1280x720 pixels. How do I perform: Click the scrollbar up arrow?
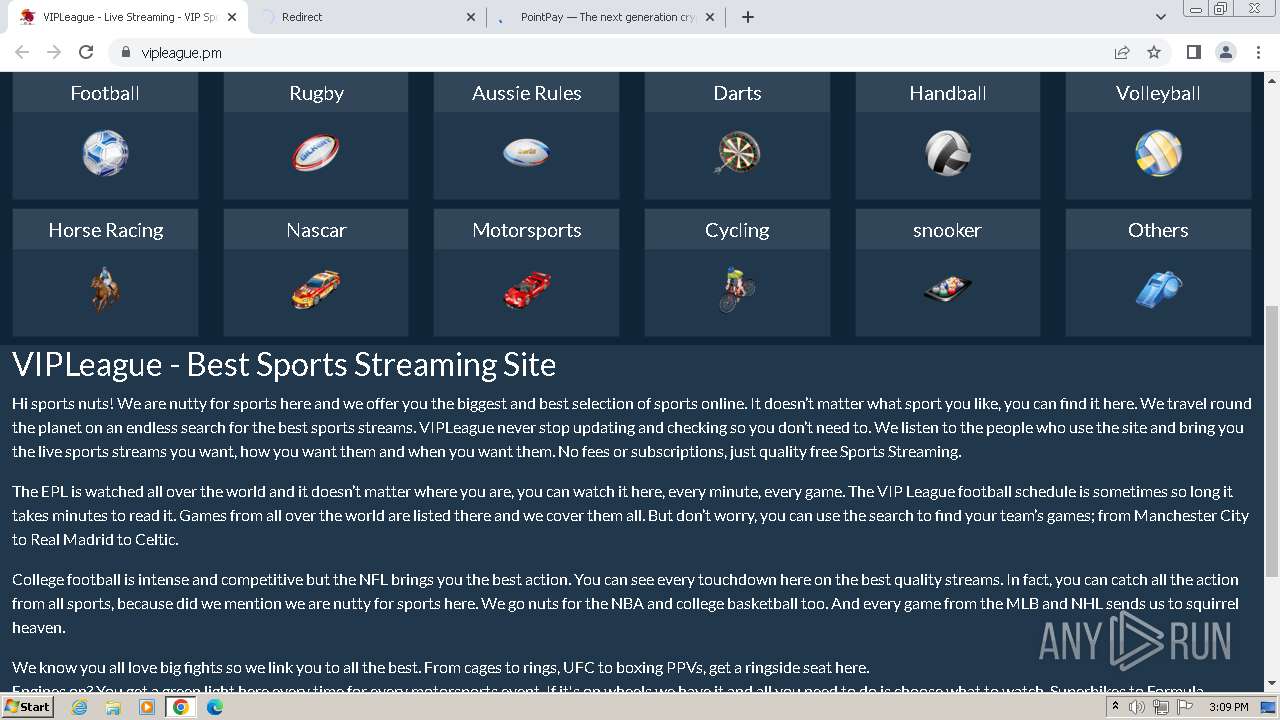pyautogui.click(x=1272, y=79)
